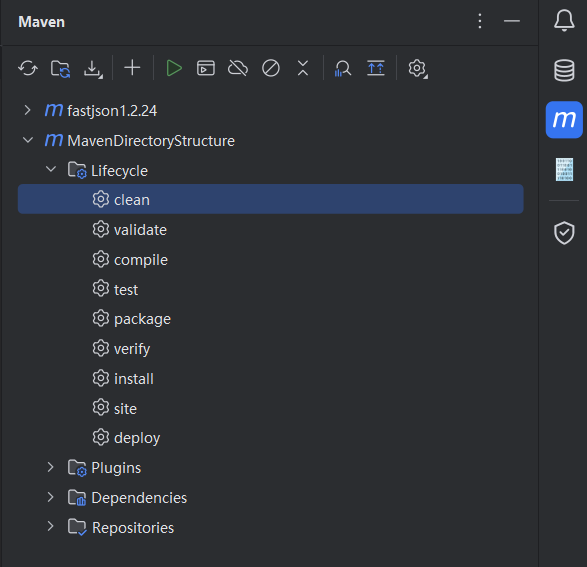Click the Maven panel title
The width and height of the screenshot is (587, 567).
(42, 22)
